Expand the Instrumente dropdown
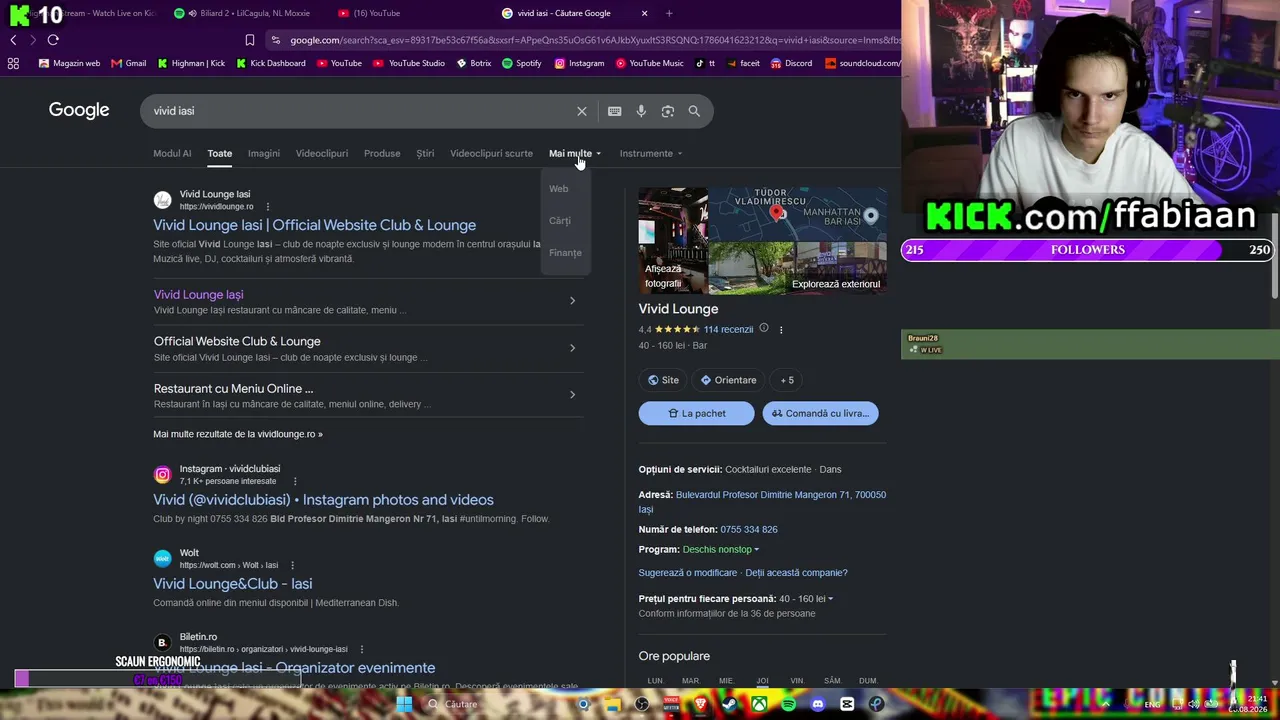Viewport: 1280px width, 720px height. (651, 153)
